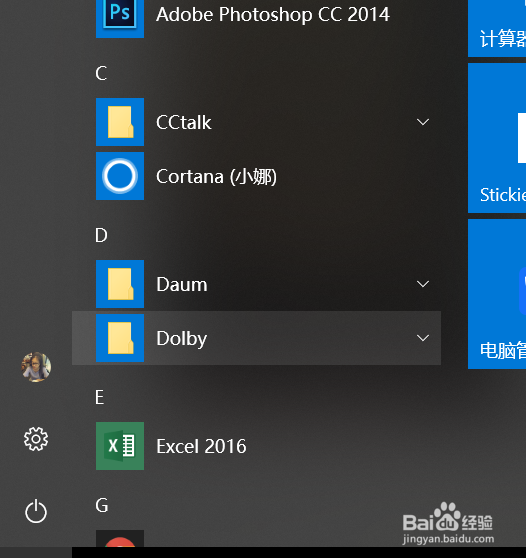Open the red app icon under G
The height and width of the screenshot is (558, 526).
120,538
